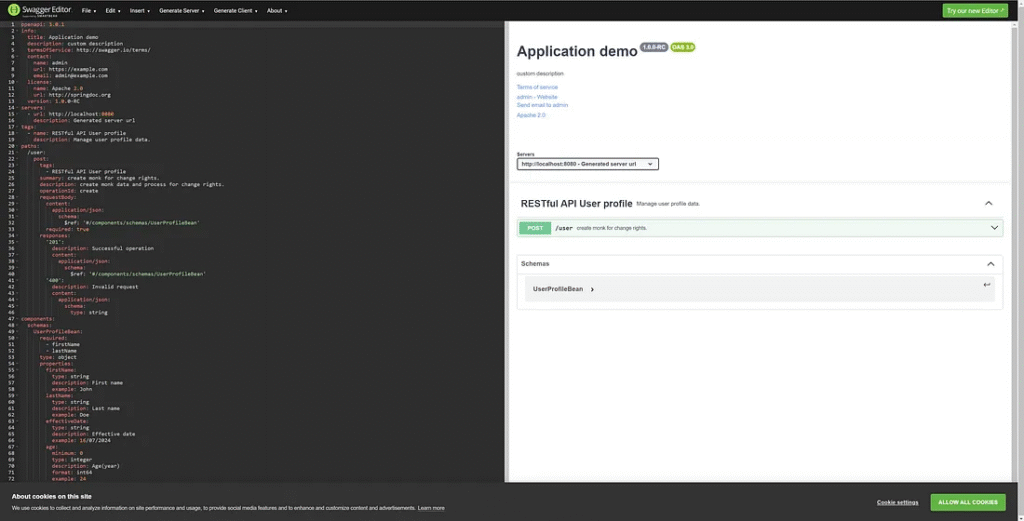Click 'summary: create monk for change rights.' line
Screen dimensions: 1024x521
tap(99, 178)
